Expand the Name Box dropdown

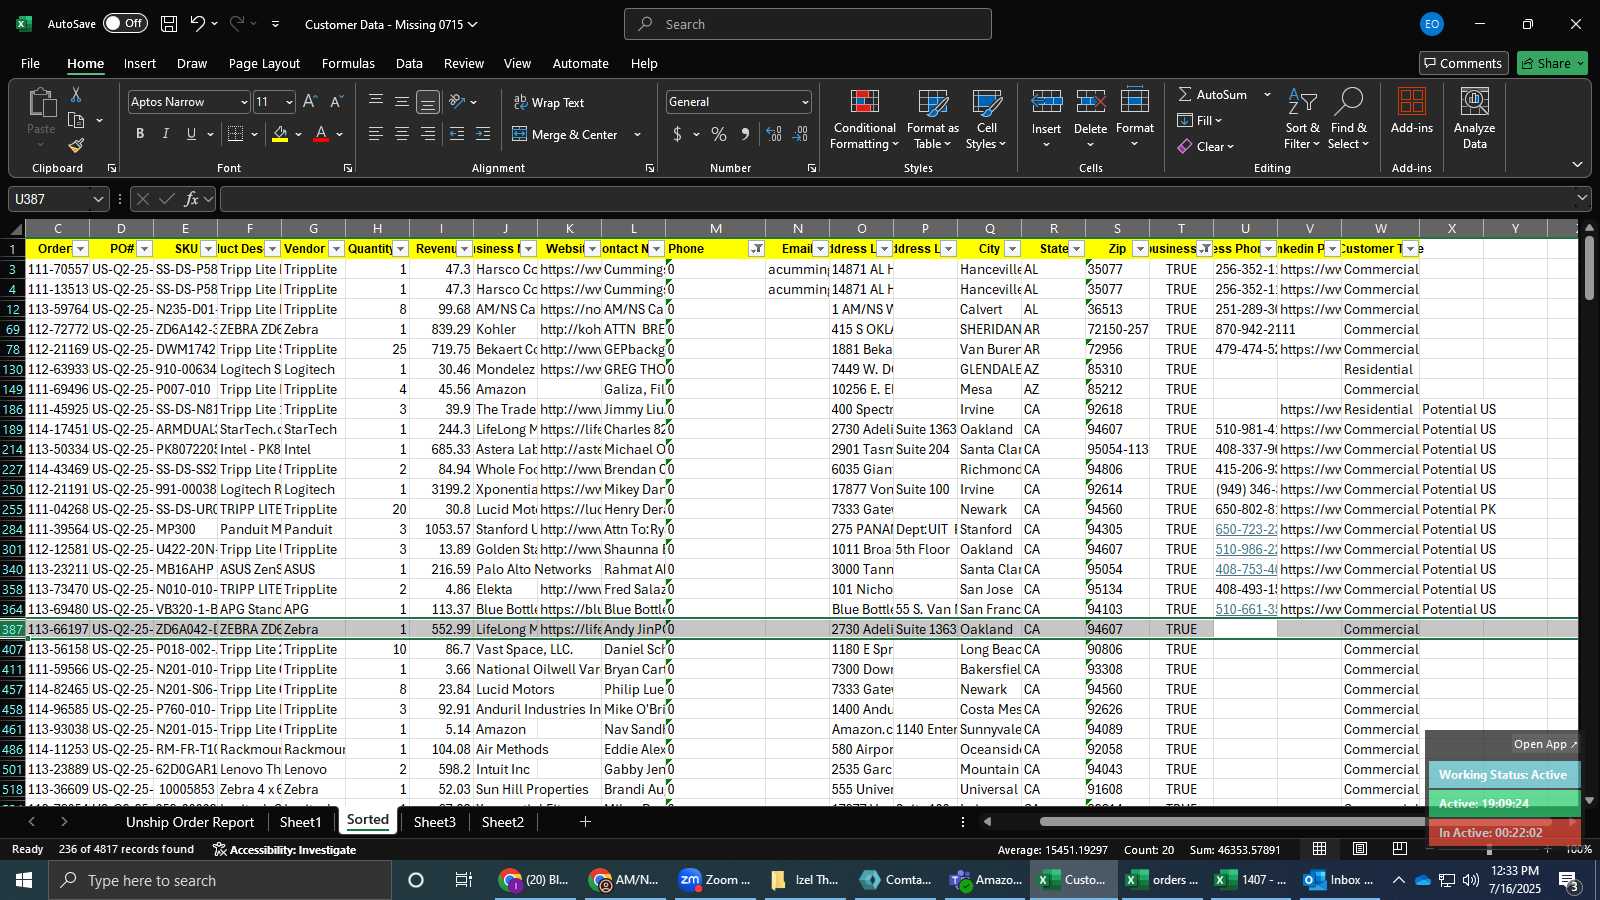(98, 199)
